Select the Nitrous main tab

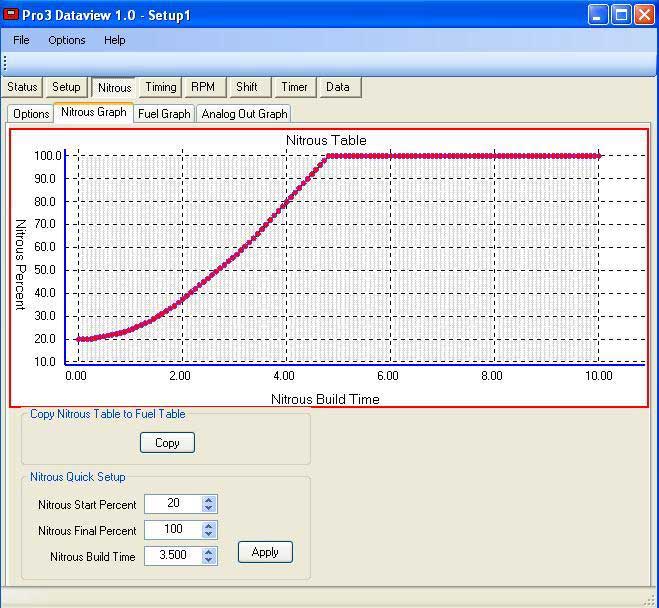click(x=114, y=87)
